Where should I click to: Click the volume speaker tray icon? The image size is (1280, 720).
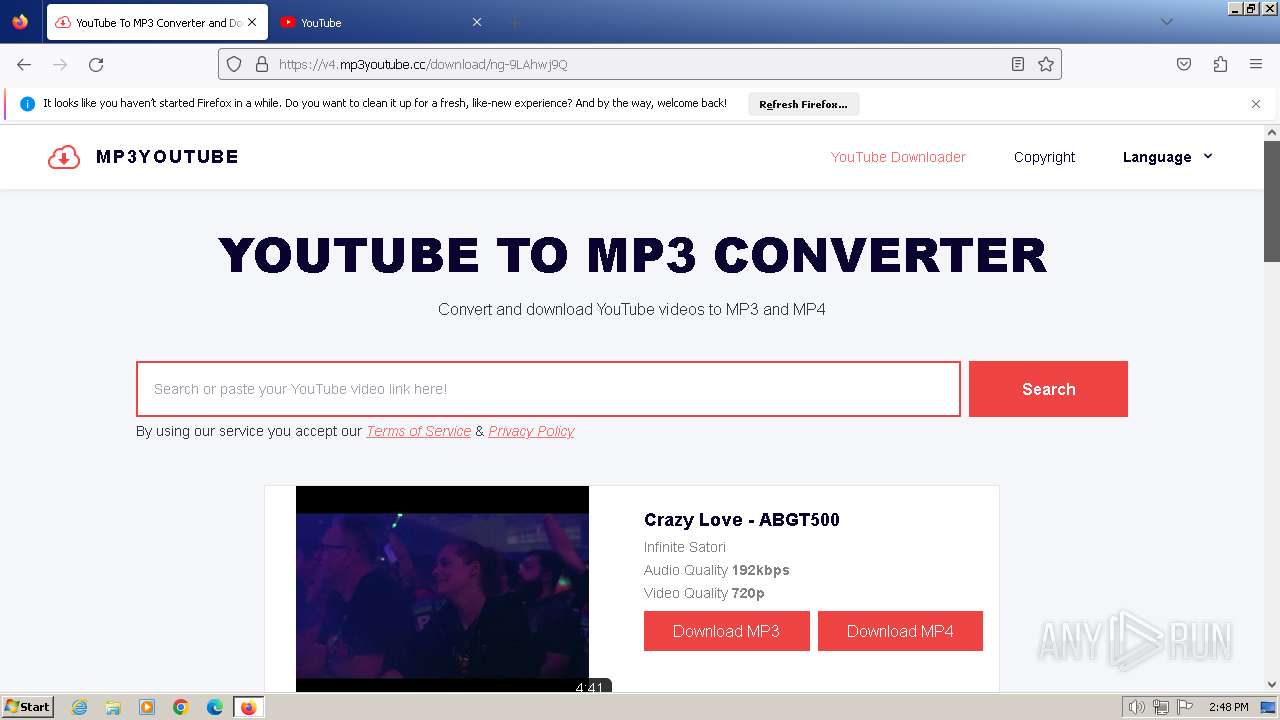1136,707
